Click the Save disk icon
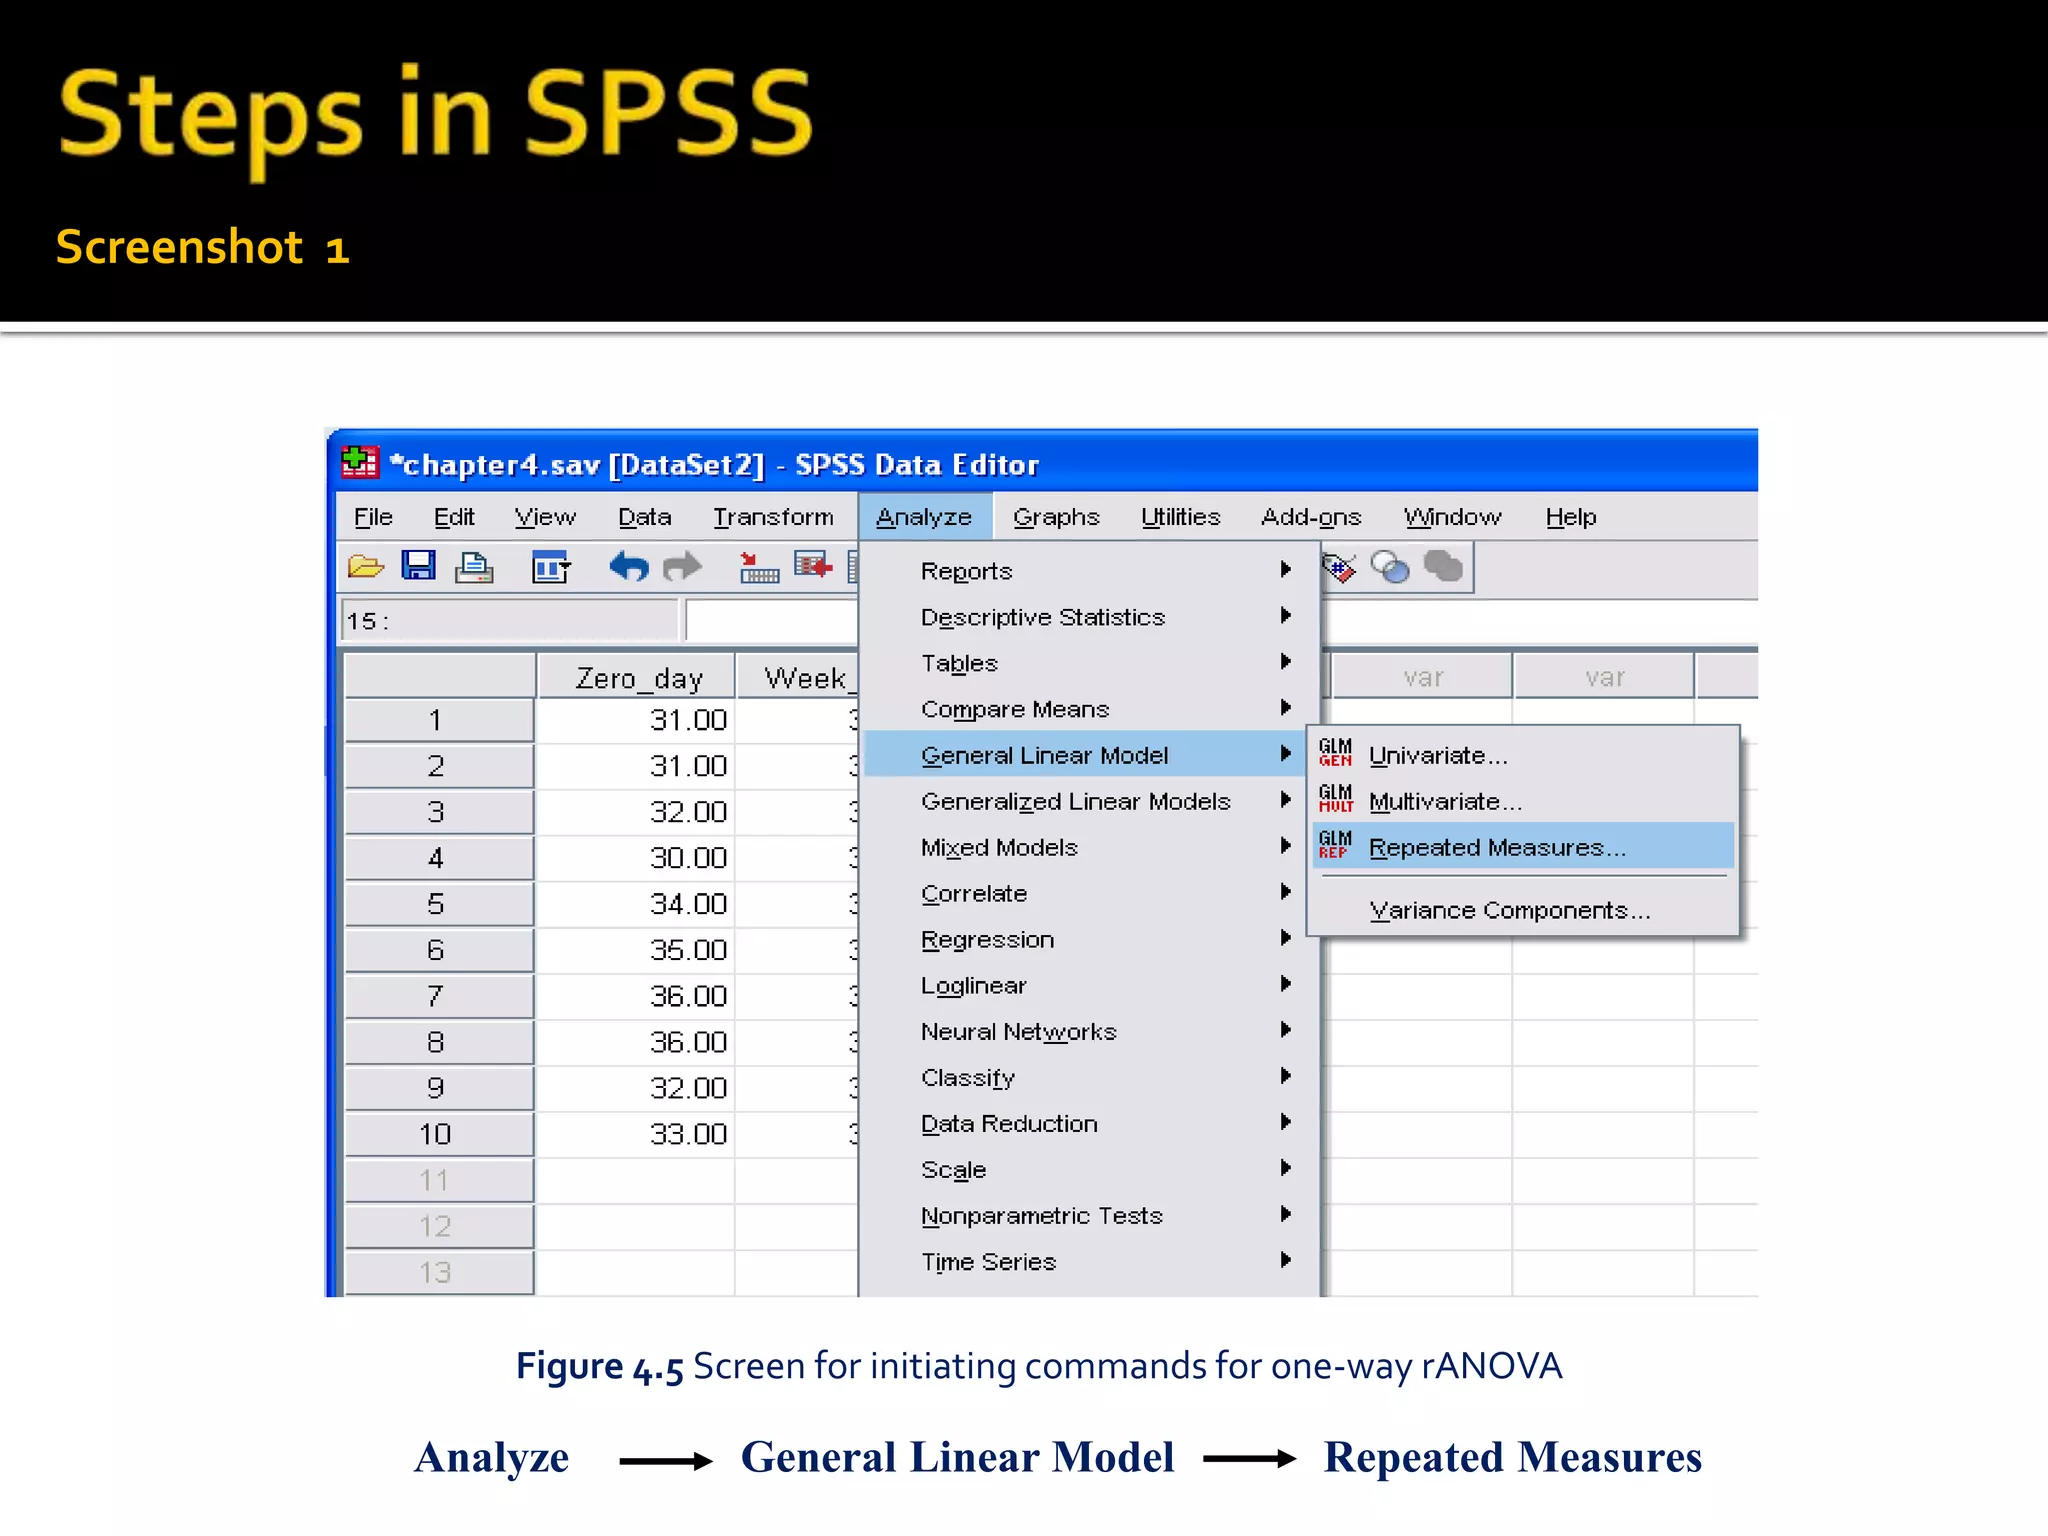The width and height of the screenshot is (2048, 1536). click(419, 566)
